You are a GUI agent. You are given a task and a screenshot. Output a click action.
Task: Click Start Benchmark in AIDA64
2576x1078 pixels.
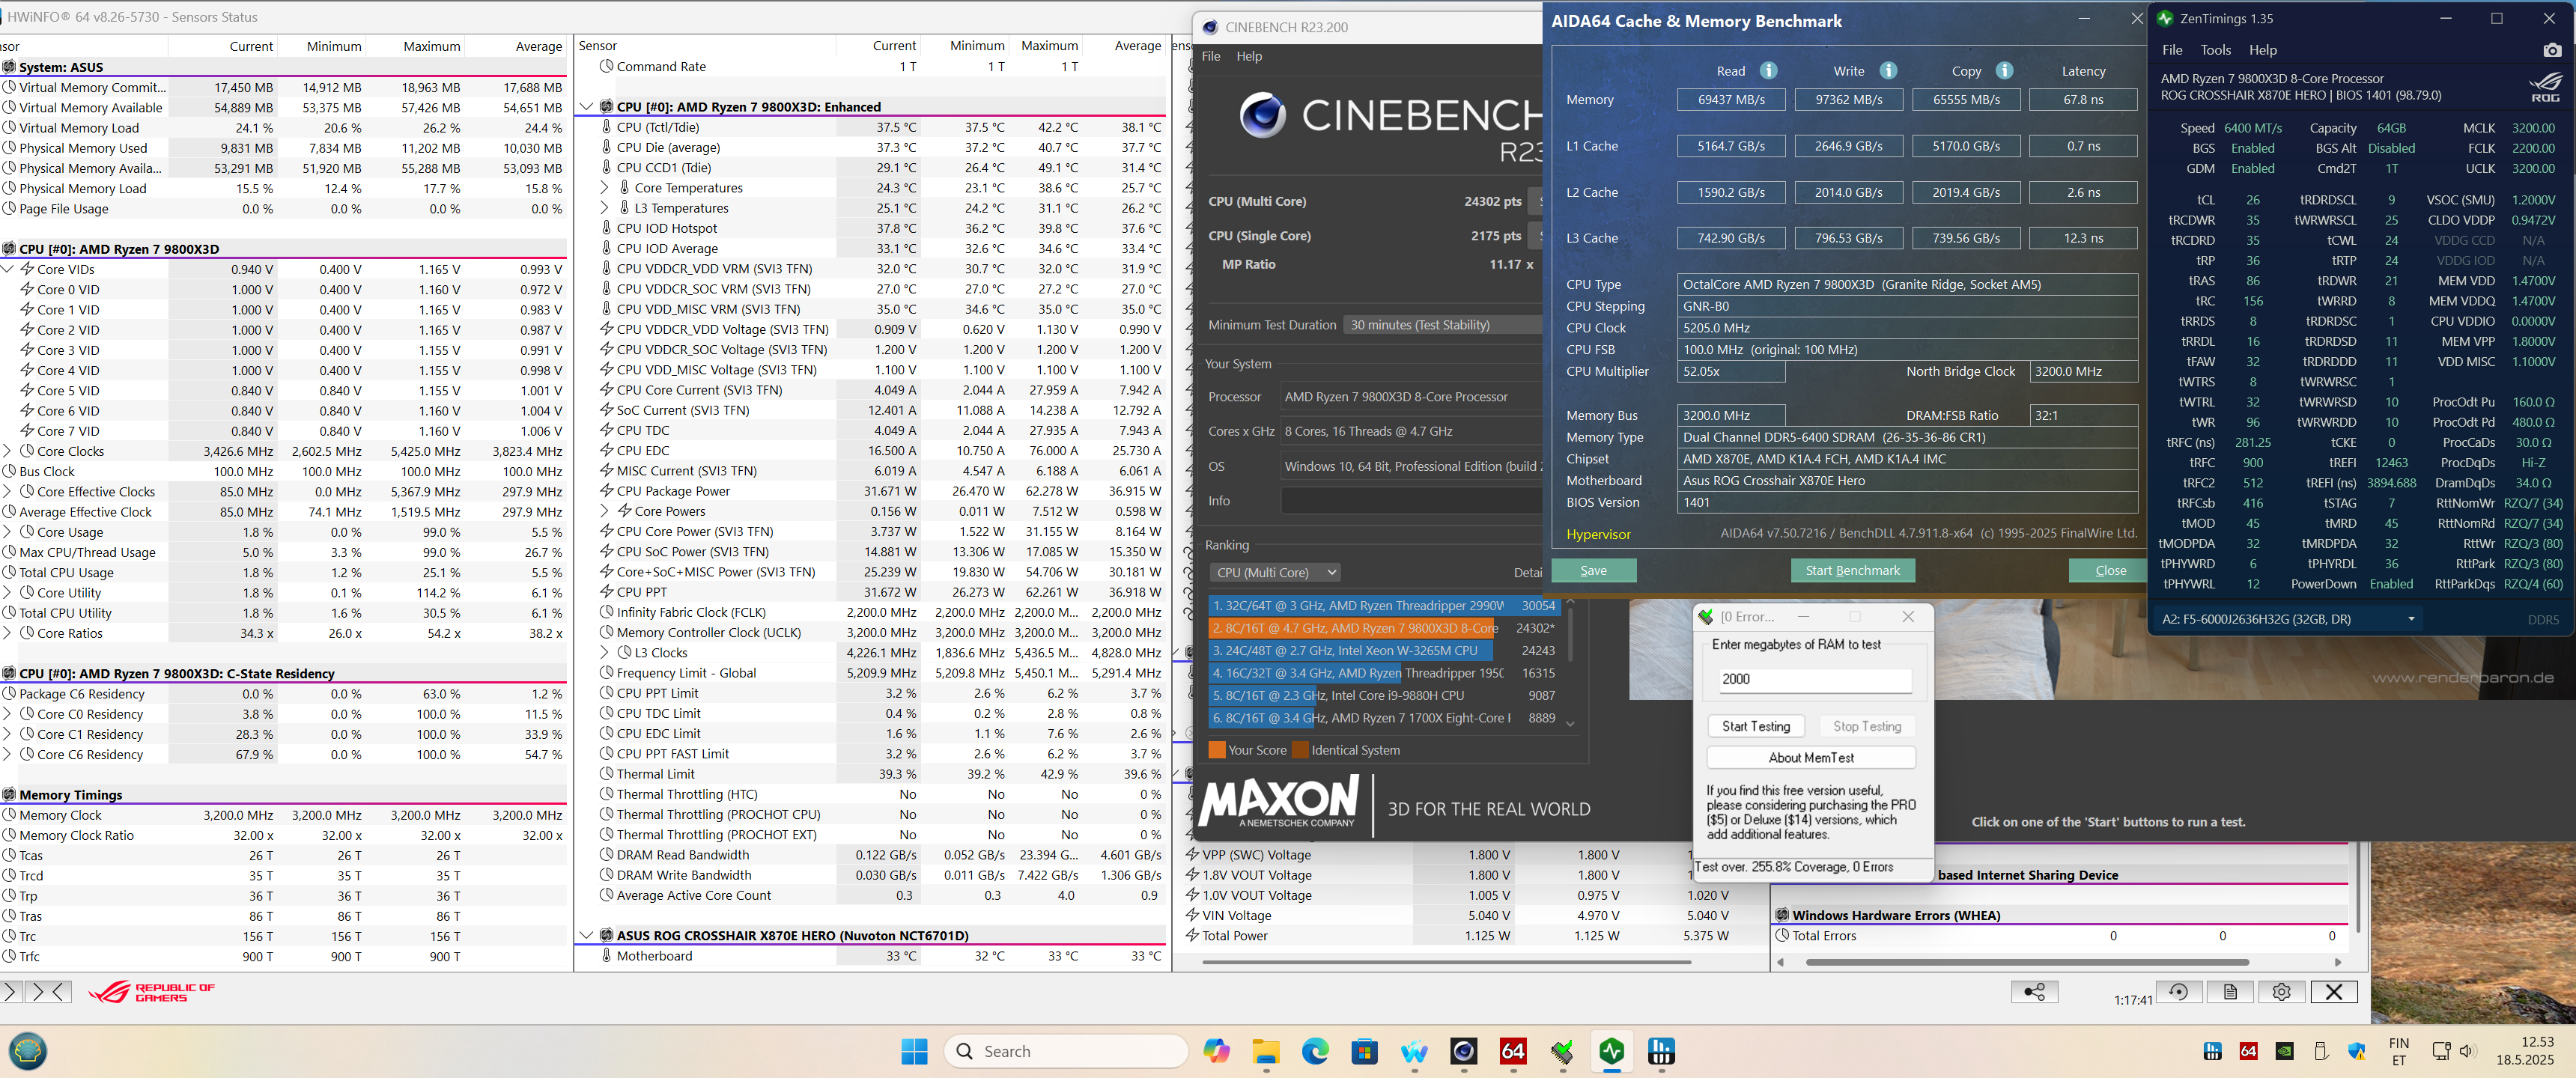[x=1853, y=571]
